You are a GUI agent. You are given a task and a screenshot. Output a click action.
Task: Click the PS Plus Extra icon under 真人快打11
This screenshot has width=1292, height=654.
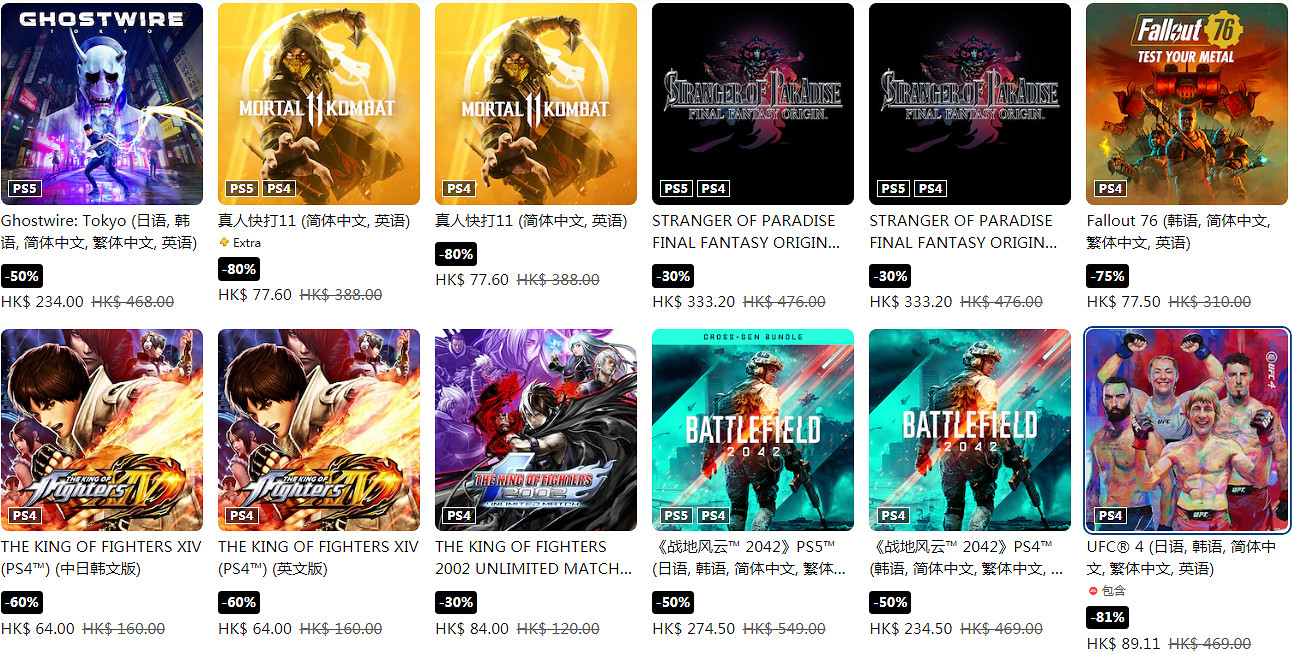pyautogui.click(x=224, y=243)
